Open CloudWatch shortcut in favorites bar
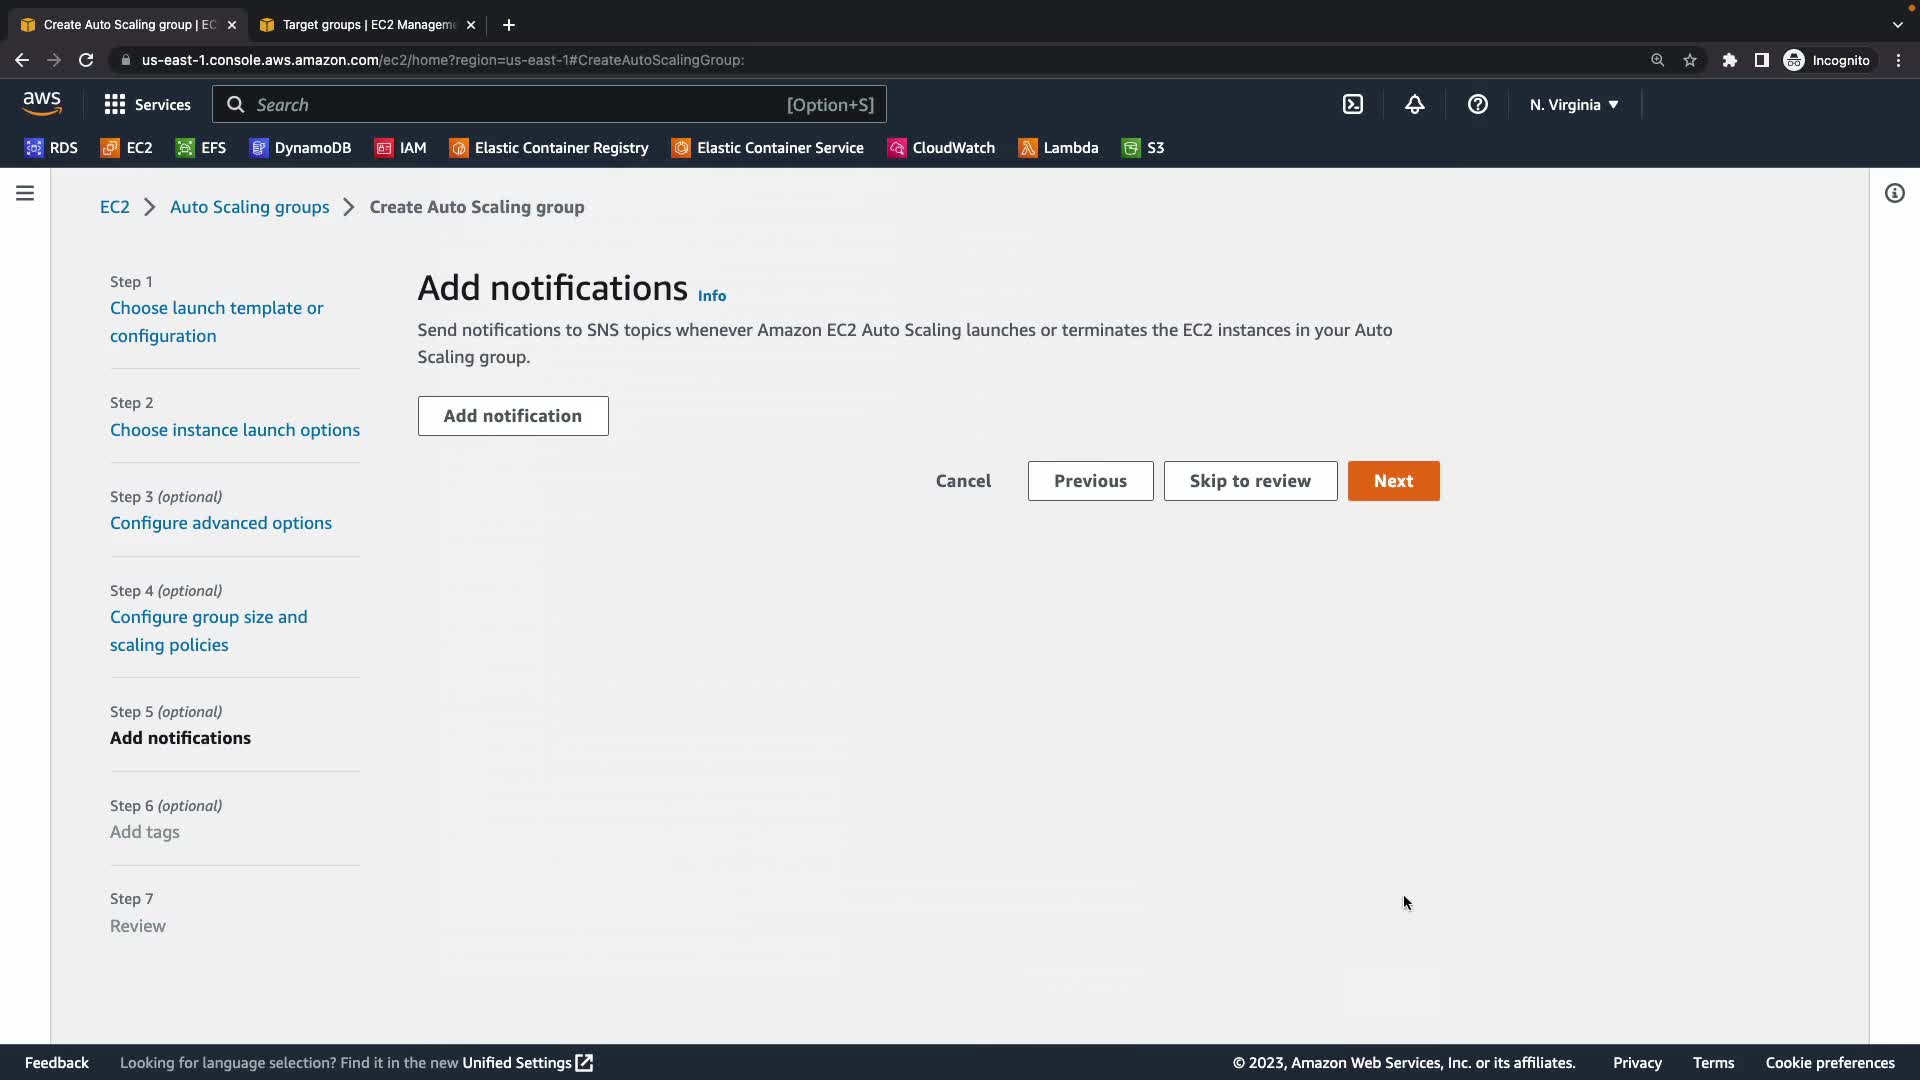Screen dimensions: 1920x1080 click(x=941, y=148)
